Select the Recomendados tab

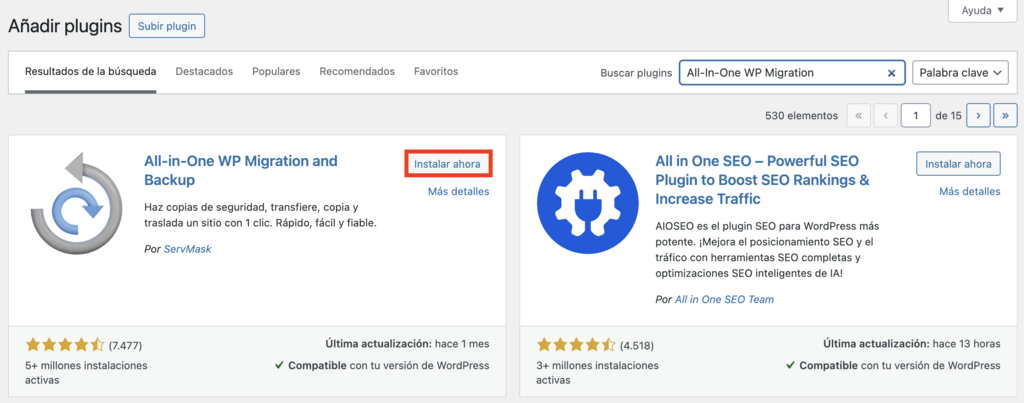357,72
